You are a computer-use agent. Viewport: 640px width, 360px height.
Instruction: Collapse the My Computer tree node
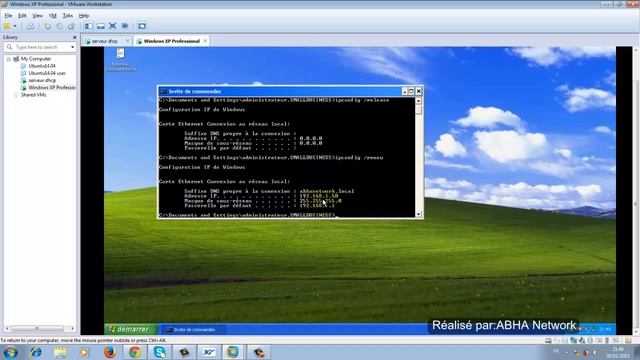9,59
